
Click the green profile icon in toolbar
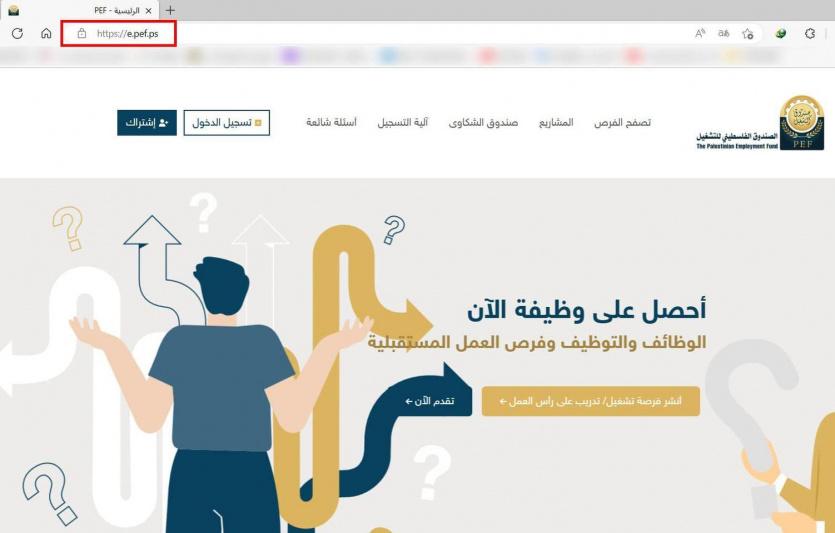pyautogui.click(x=781, y=34)
